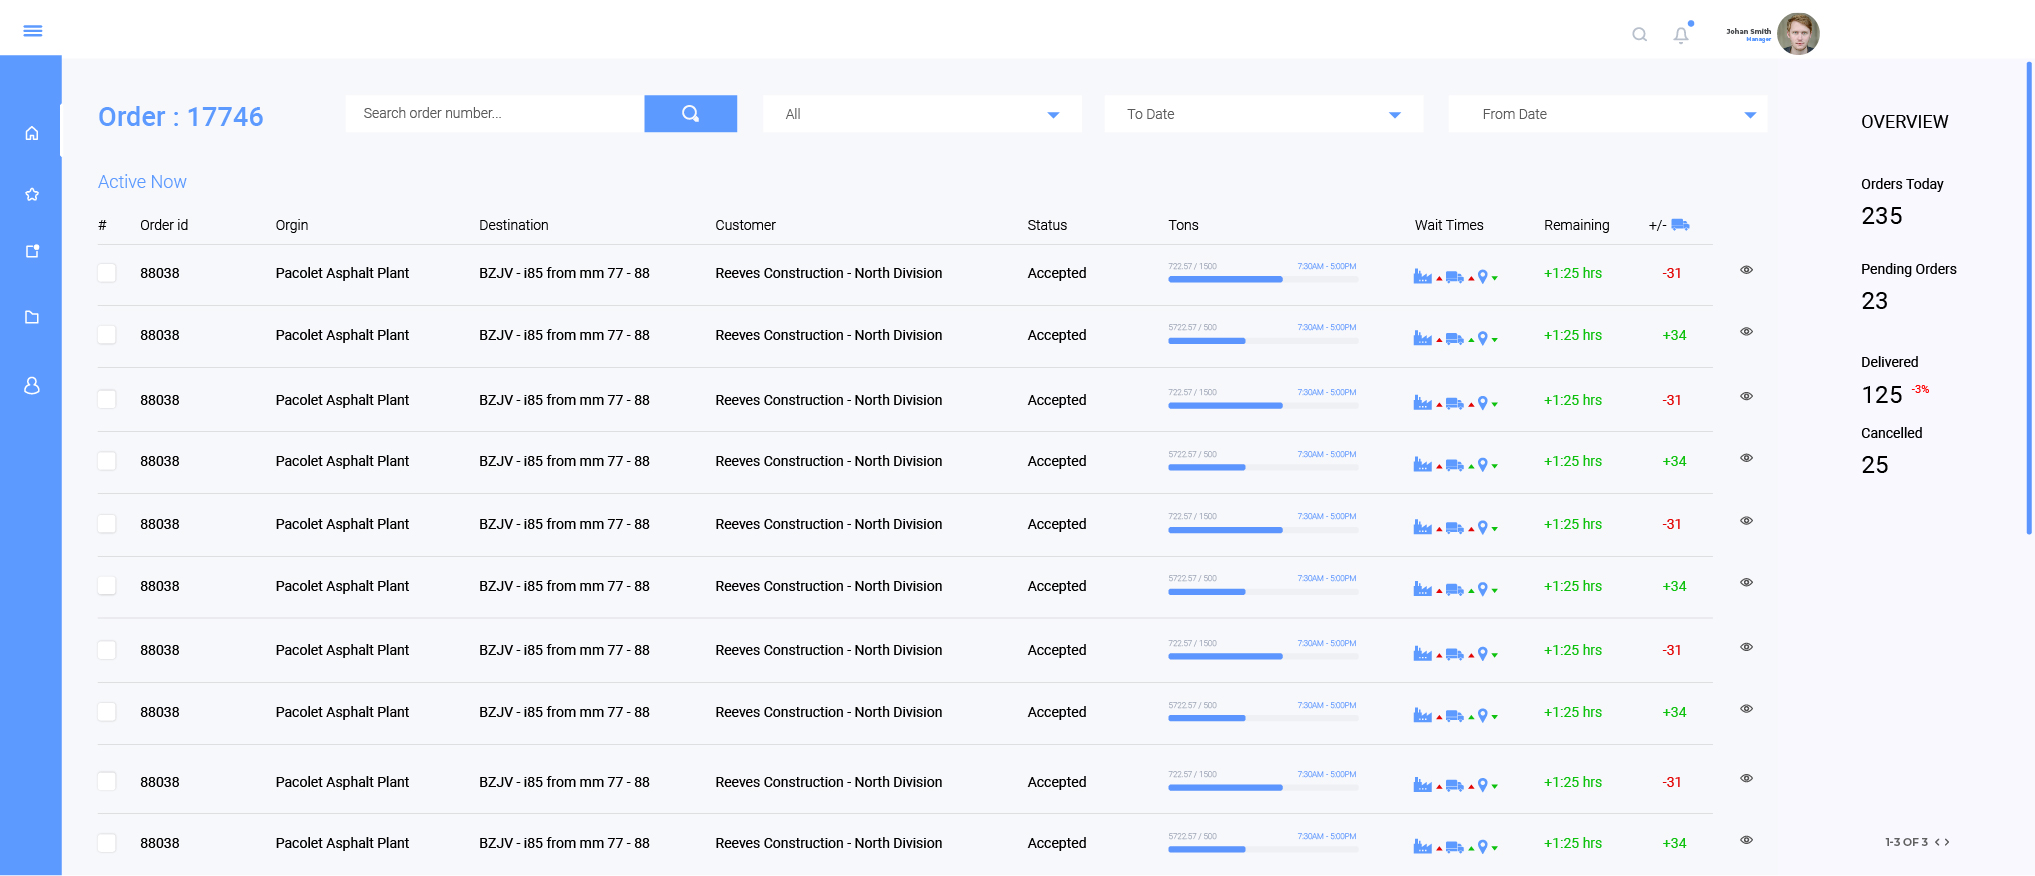2035x876 pixels.
Task: Open the user profile sidebar icon
Action: click(32, 386)
